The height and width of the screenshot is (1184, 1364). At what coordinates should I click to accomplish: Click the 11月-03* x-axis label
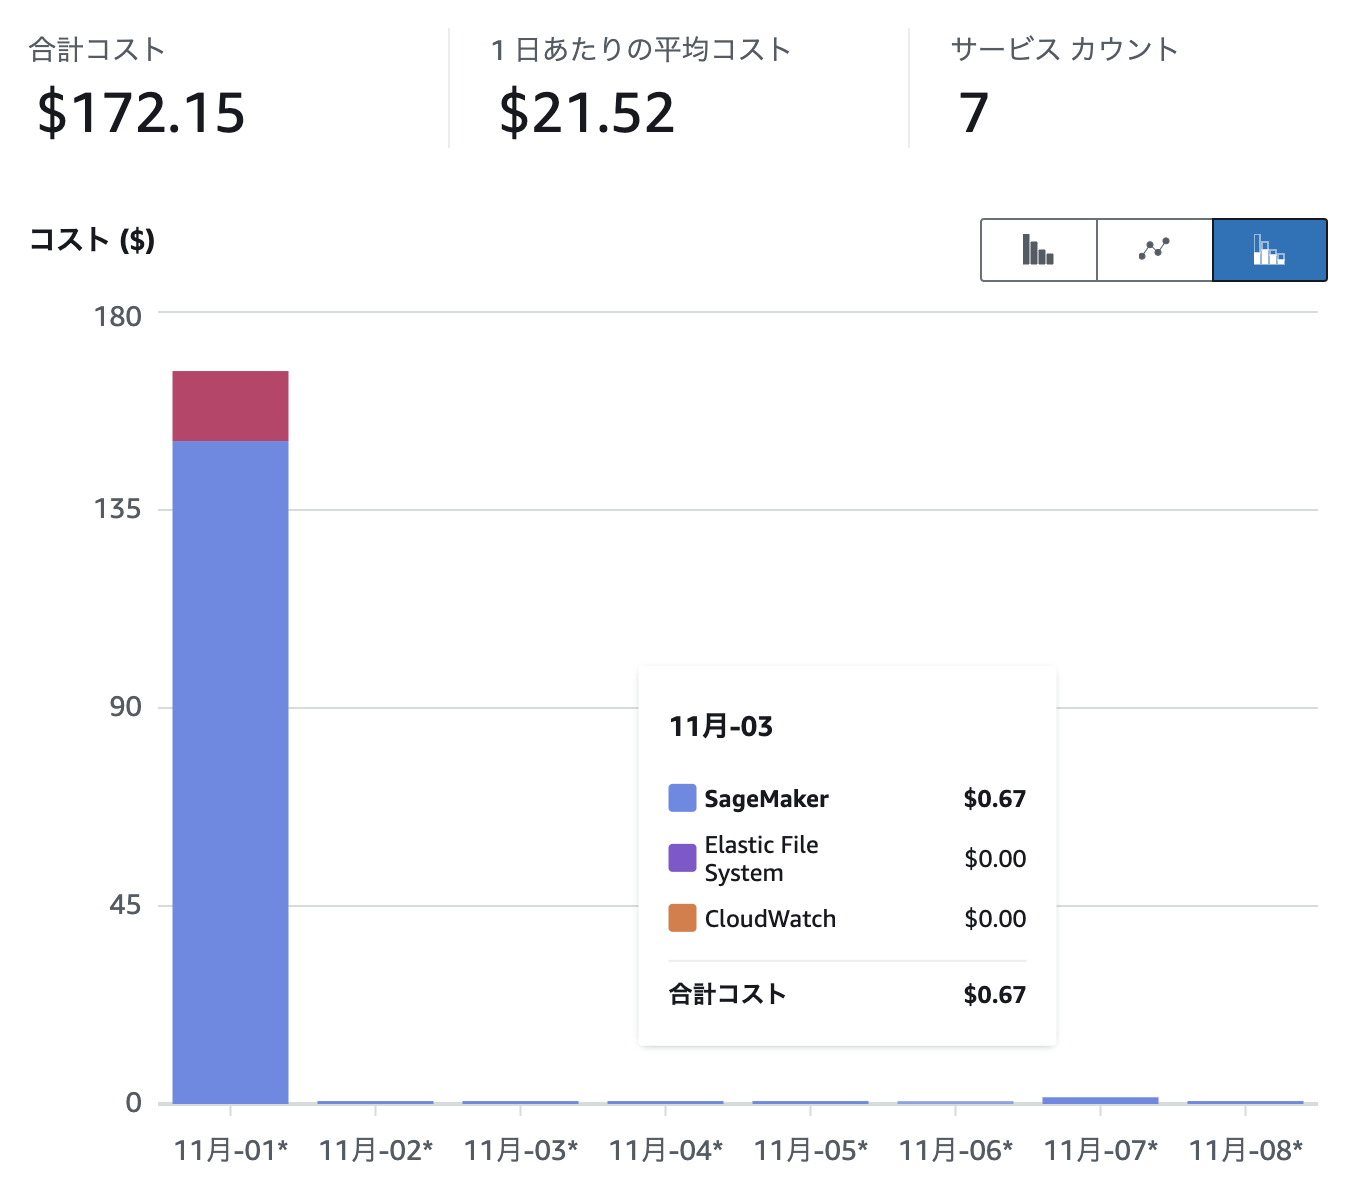(520, 1148)
